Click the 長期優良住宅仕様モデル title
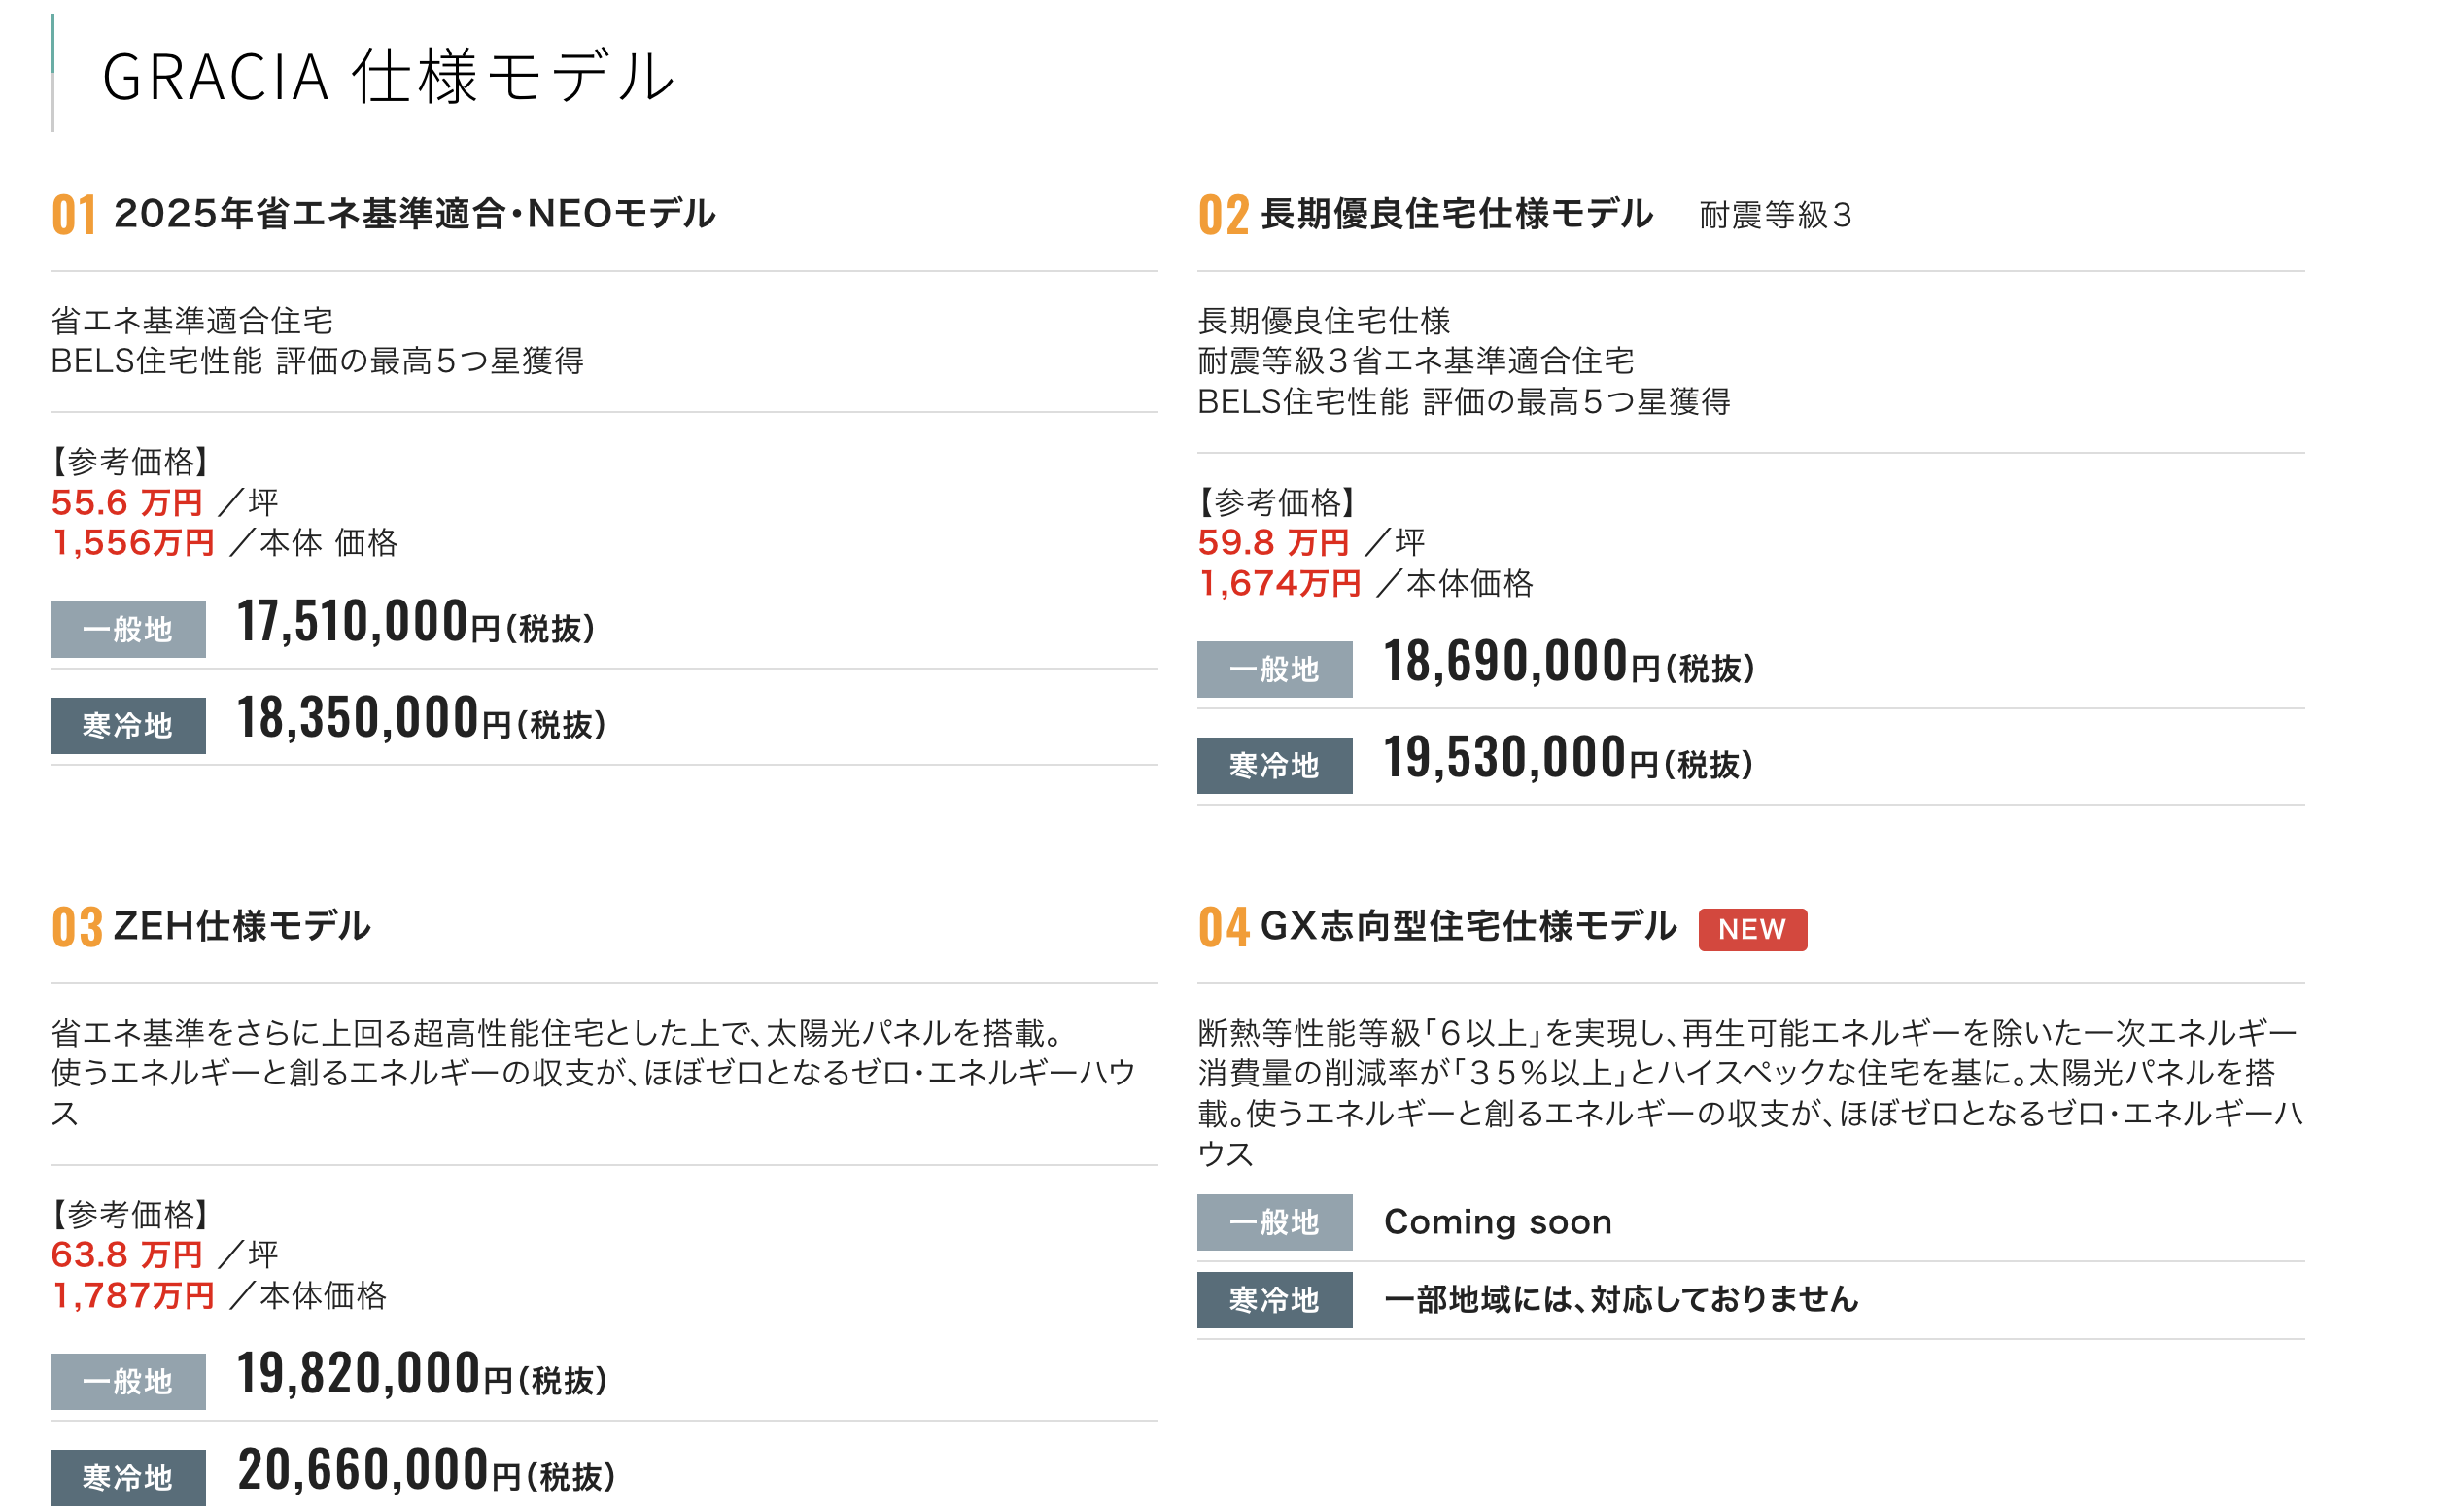2453x1512 pixels. click(1456, 214)
